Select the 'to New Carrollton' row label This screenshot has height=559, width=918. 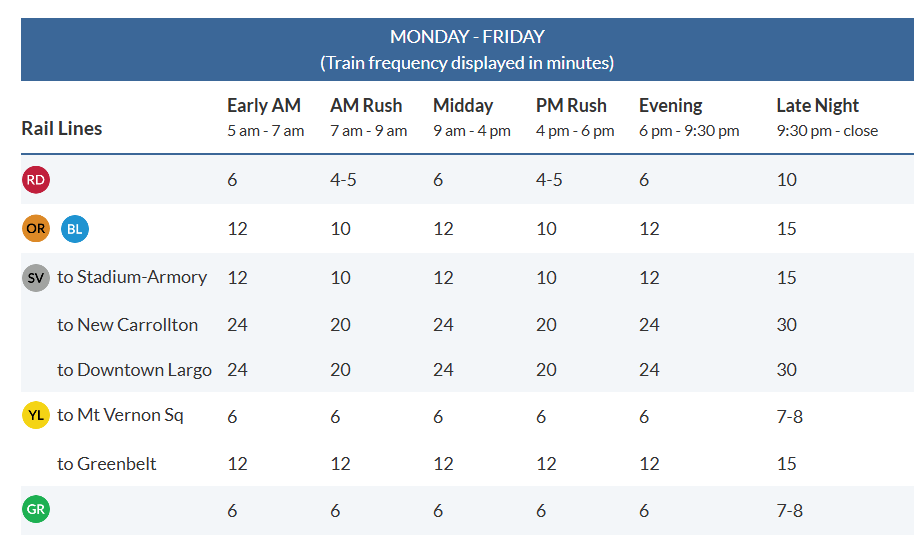pos(127,325)
